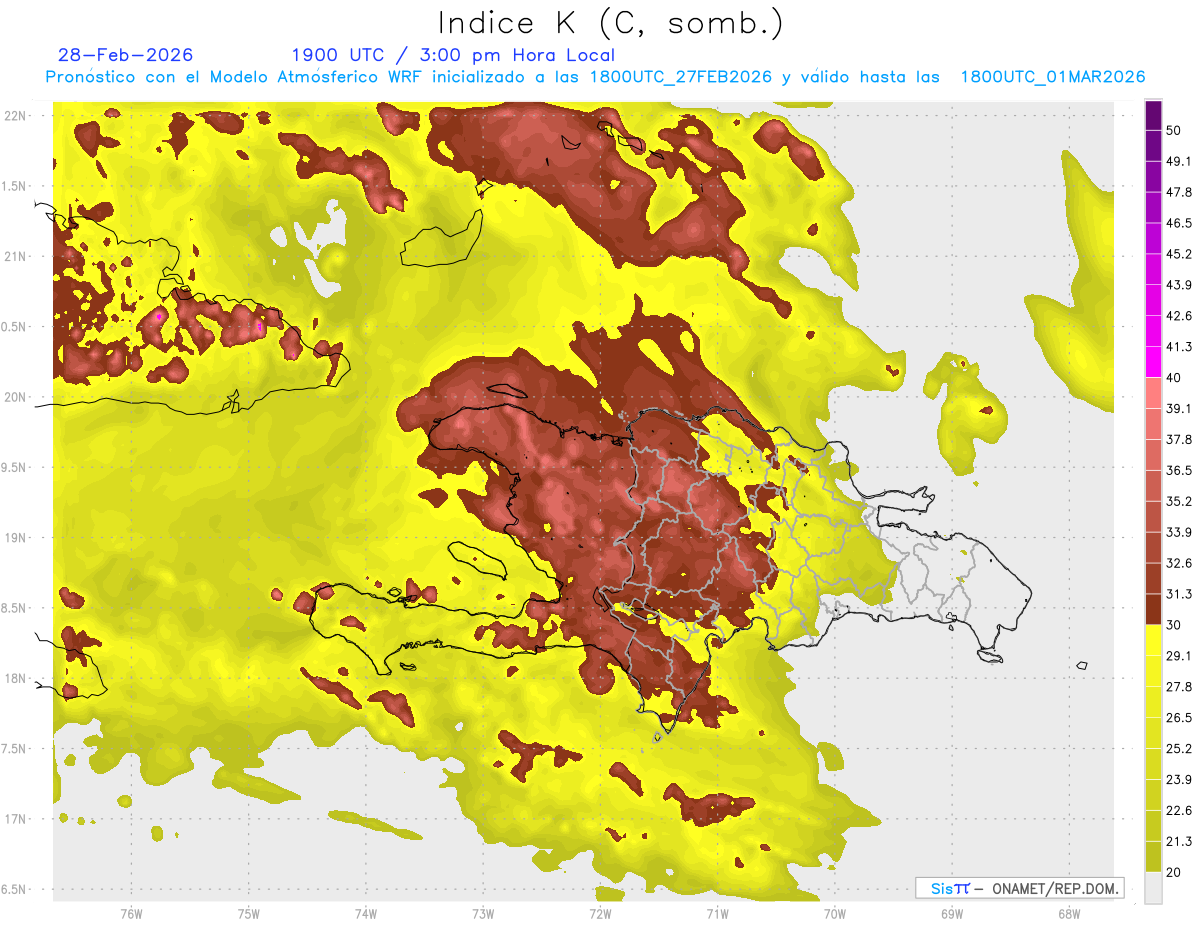This screenshot has height=927, width=1200.
Task: Click the legend value '49.1'
Action: pyautogui.click(x=1179, y=160)
